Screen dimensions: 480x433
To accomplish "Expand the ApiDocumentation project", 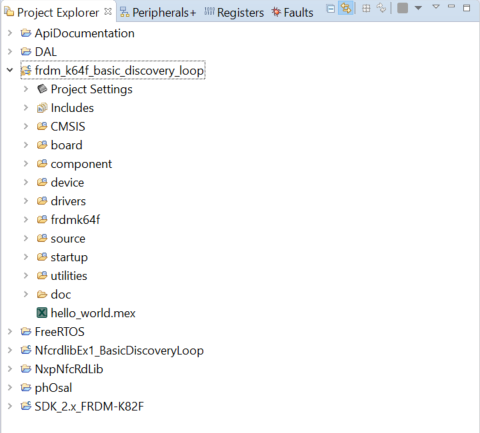I will (10, 33).
